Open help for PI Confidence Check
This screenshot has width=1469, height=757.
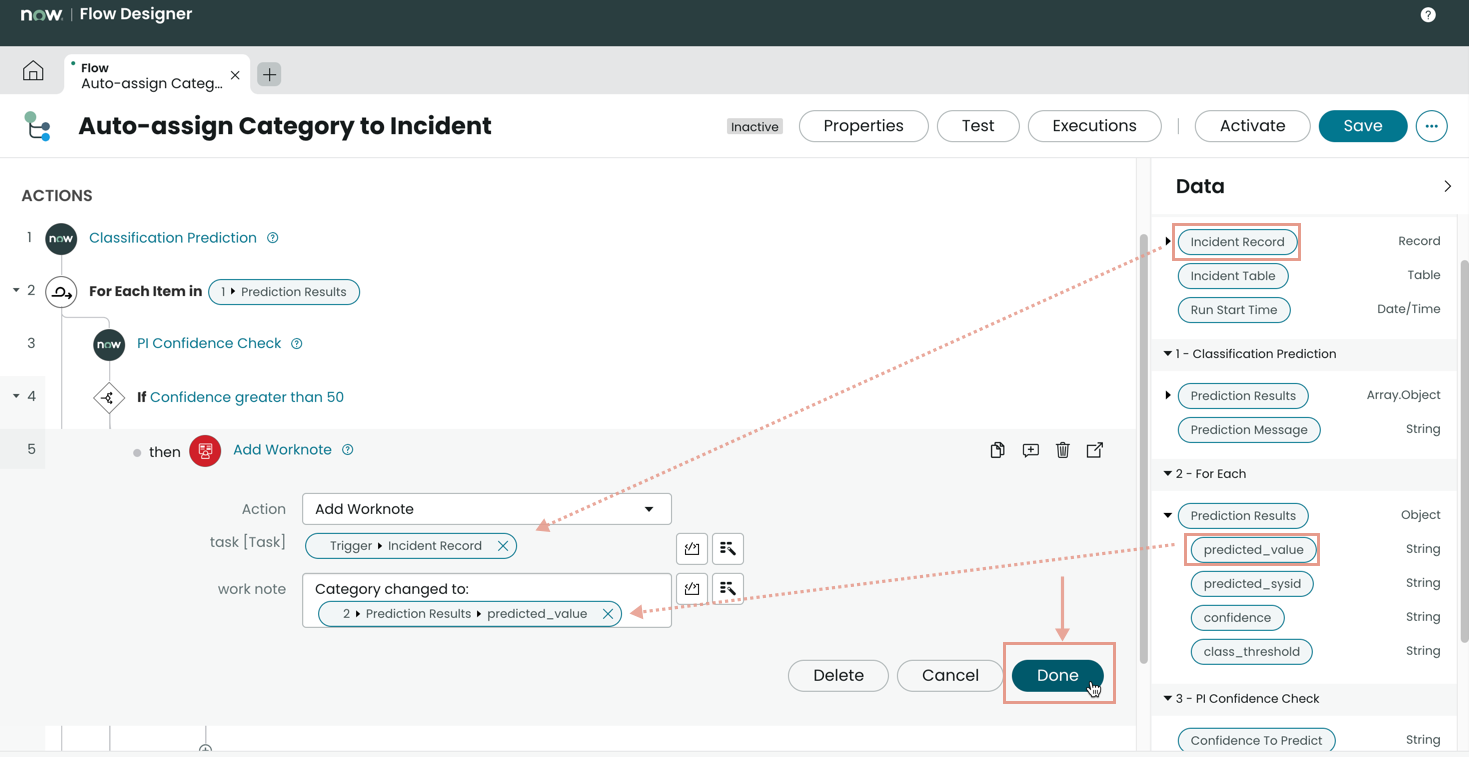296,344
